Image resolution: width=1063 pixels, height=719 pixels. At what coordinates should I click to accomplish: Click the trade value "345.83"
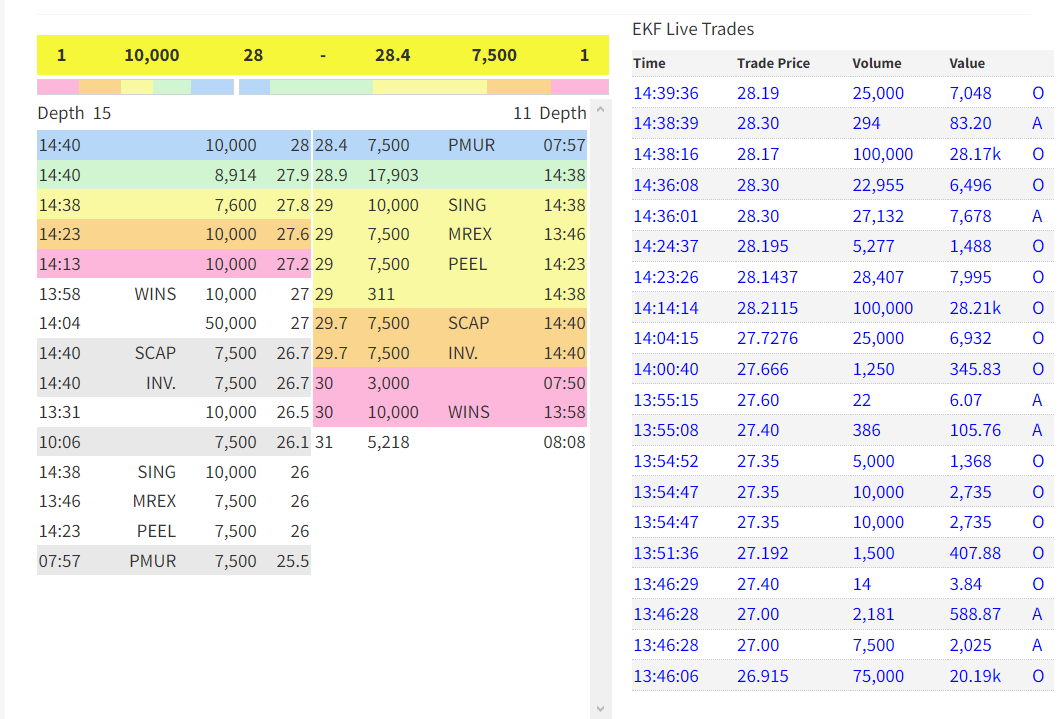click(975, 369)
